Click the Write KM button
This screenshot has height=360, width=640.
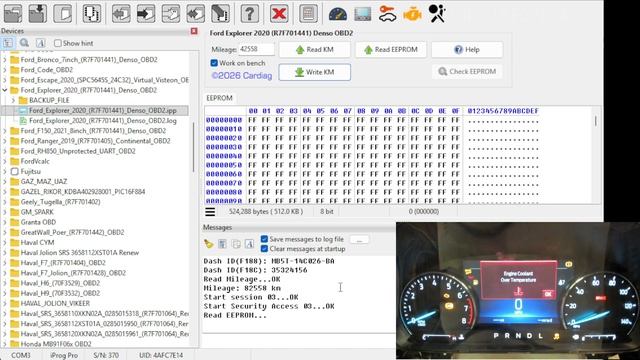coord(314,72)
